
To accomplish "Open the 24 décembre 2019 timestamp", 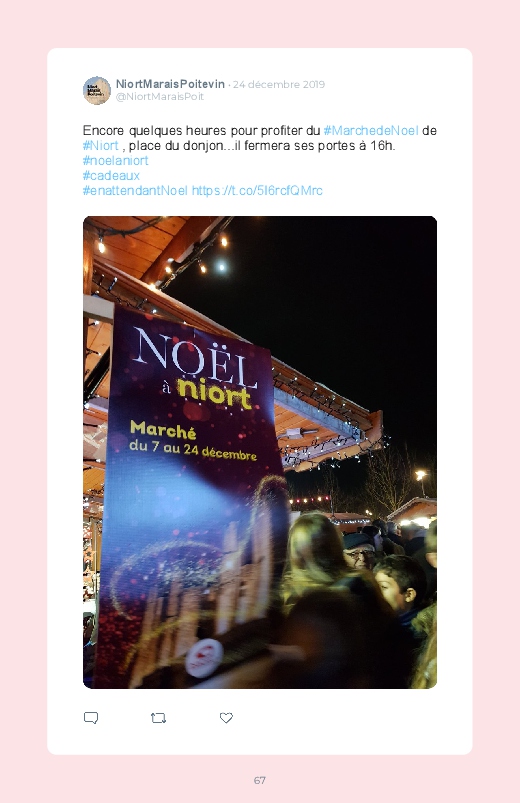I will point(279,84).
